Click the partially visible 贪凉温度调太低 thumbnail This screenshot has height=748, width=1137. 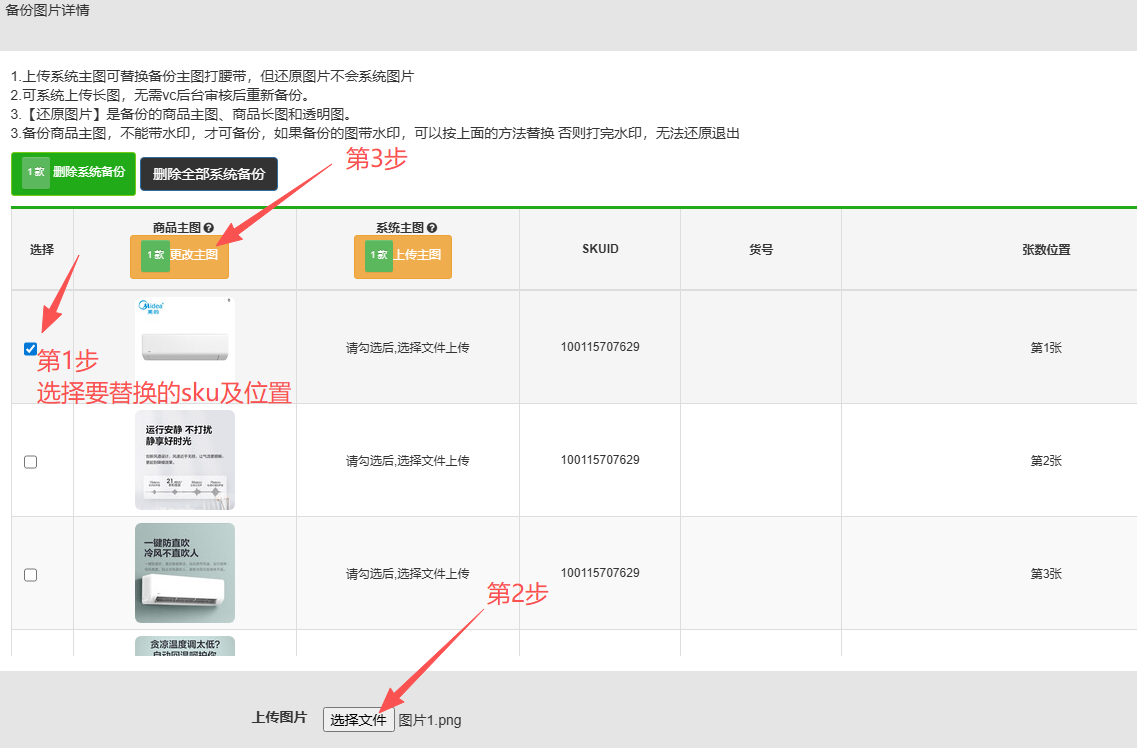click(185, 646)
